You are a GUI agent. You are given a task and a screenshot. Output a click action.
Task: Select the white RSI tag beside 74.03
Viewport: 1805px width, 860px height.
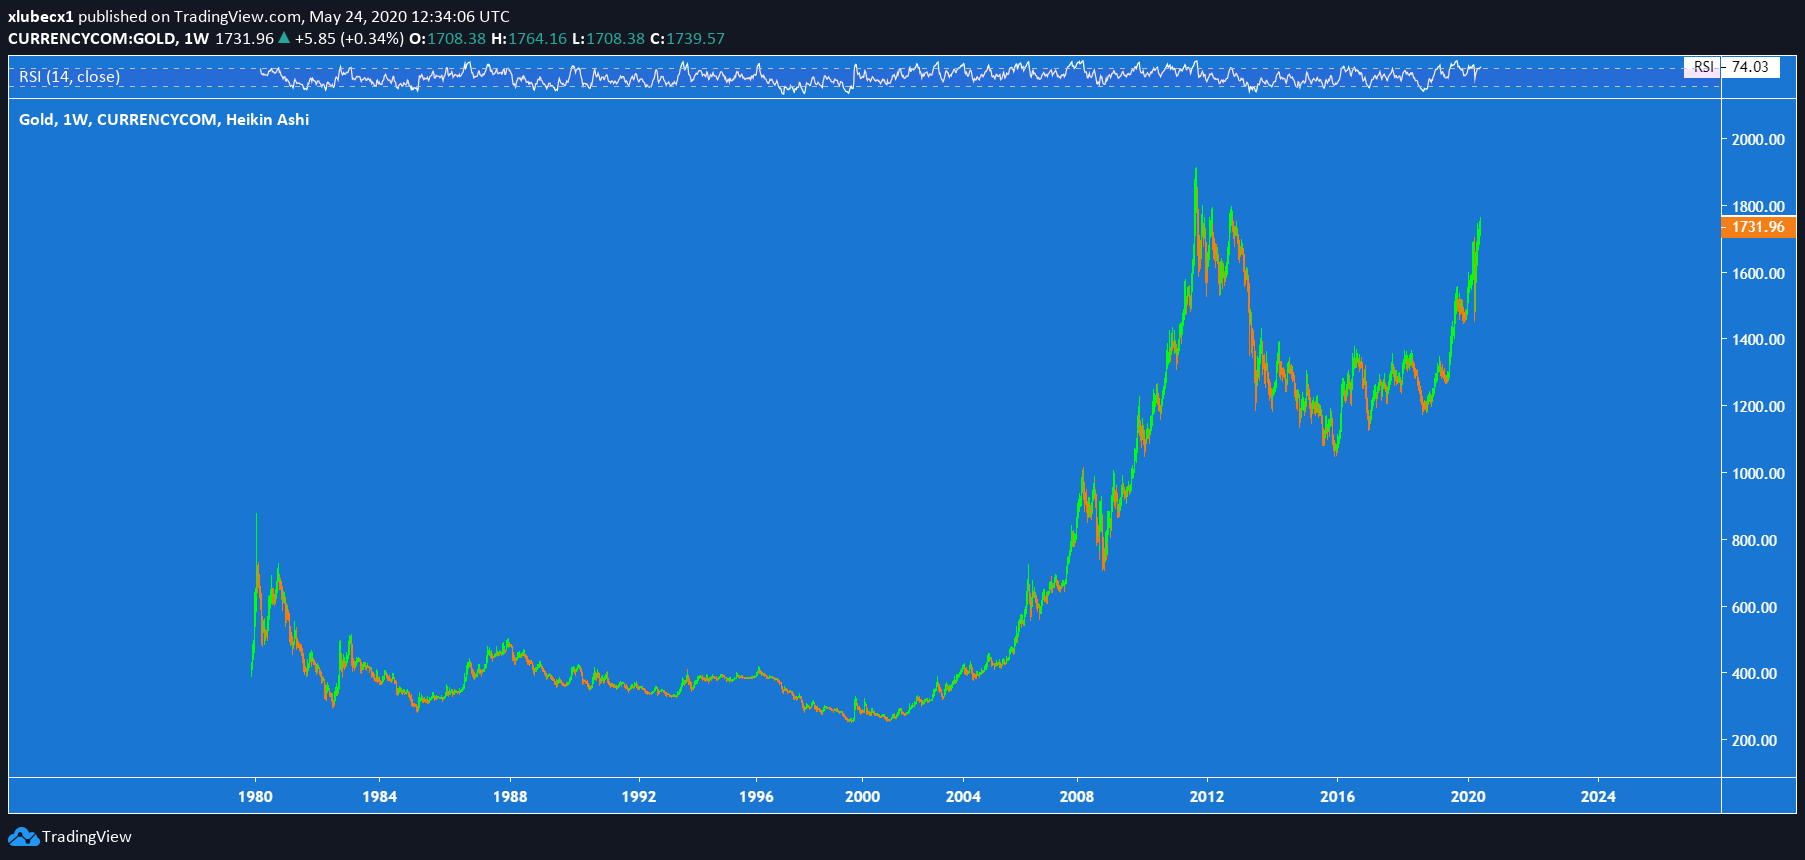1703,67
